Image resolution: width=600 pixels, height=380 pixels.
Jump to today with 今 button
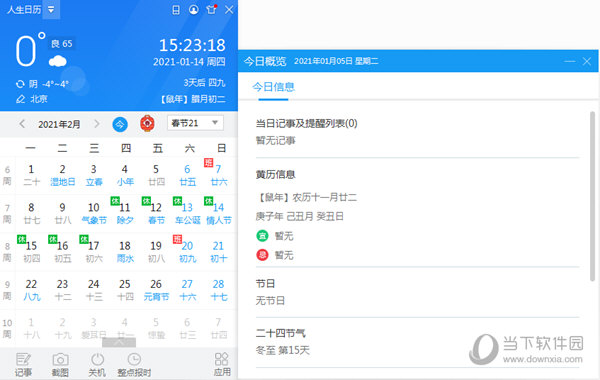coord(120,124)
